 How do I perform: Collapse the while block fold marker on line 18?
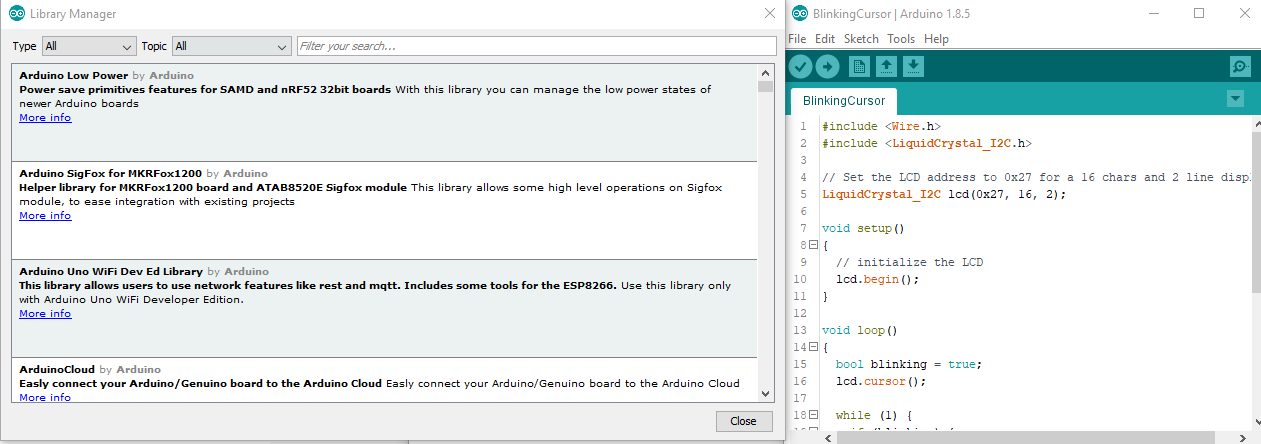click(x=813, y=415)
